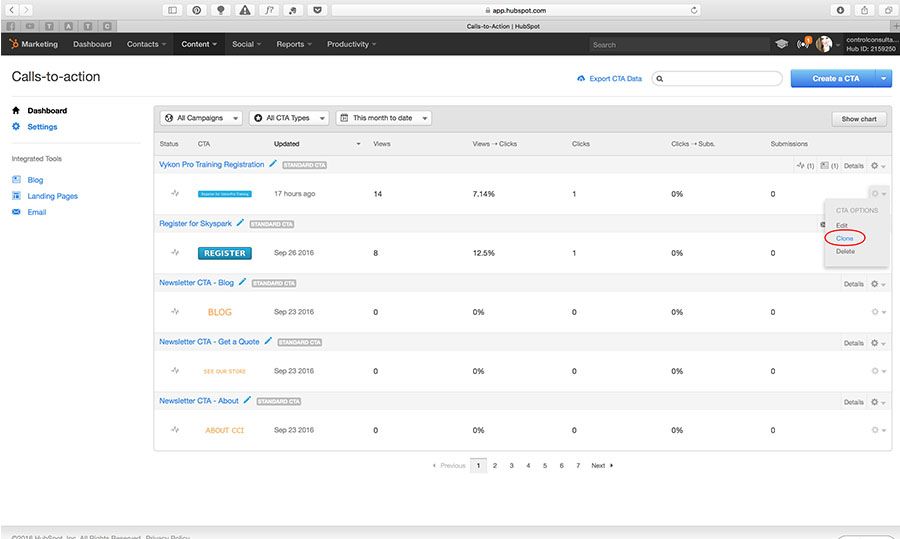The width and height of the screenshot is (900, 539).
Task: Open the Productivity menu
Action: (x=351, y=44)
